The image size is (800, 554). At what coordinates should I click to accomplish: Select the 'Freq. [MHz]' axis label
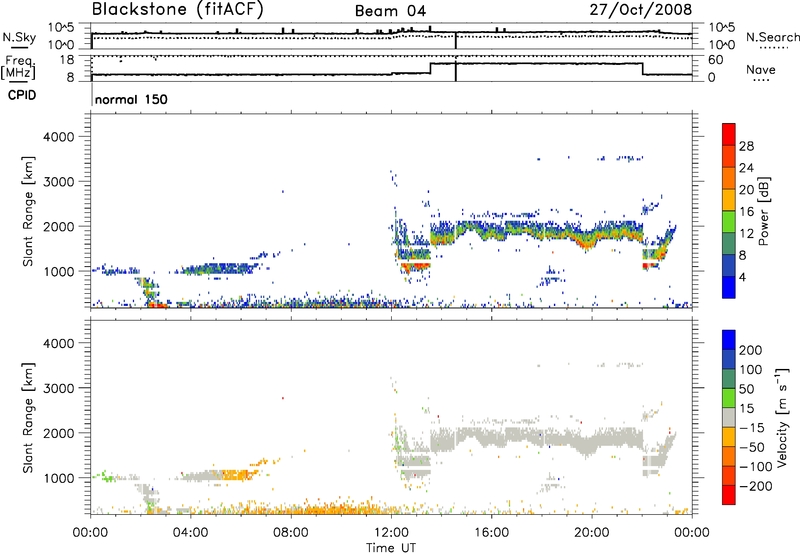click(19, 68)
